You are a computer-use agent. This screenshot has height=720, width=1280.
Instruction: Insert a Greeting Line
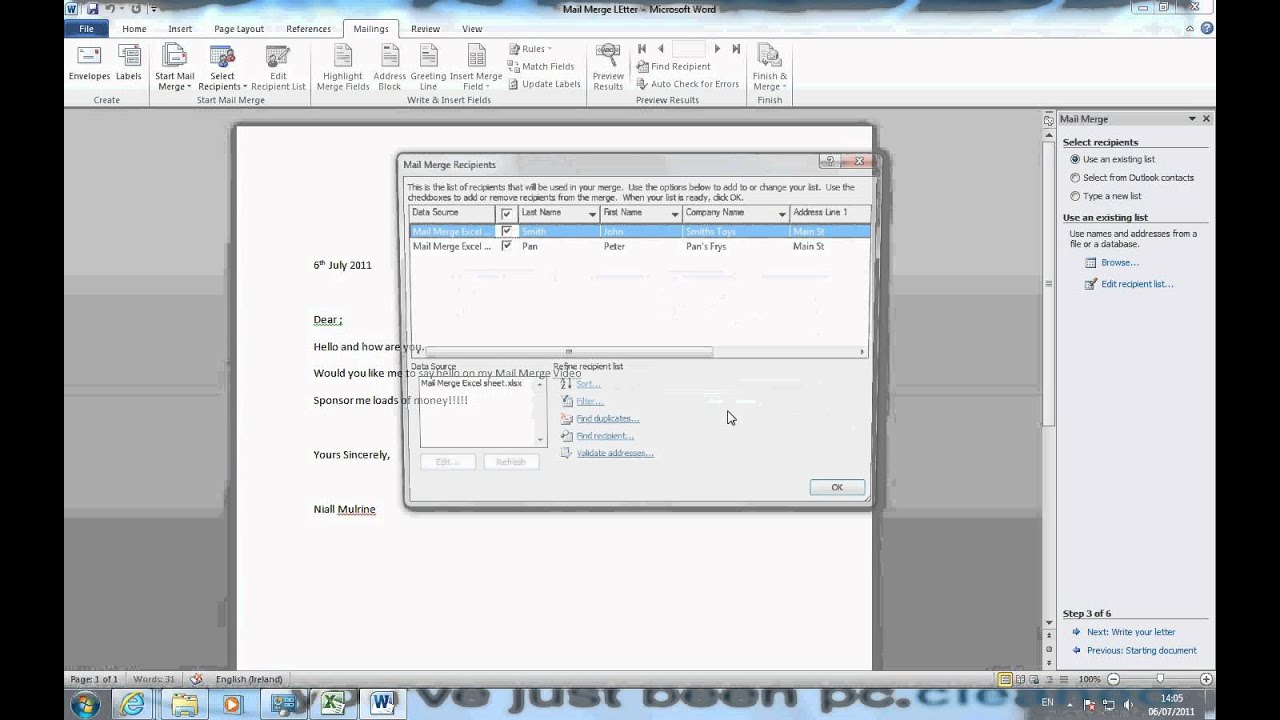428,68
